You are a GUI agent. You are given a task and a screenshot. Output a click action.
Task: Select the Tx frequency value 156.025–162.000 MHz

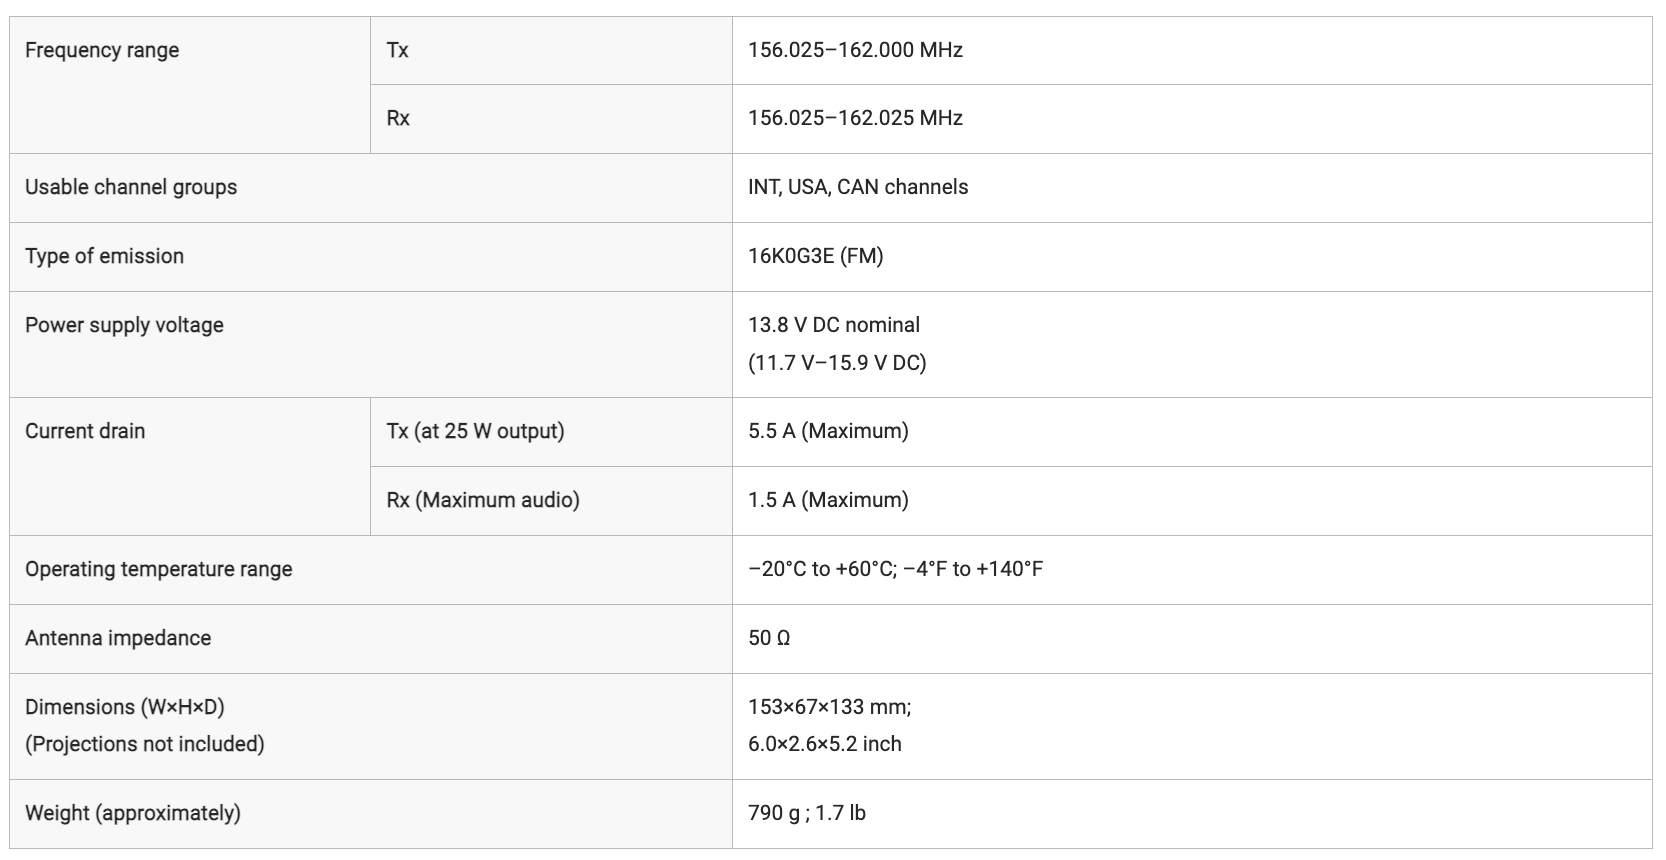tap(855, 50)
